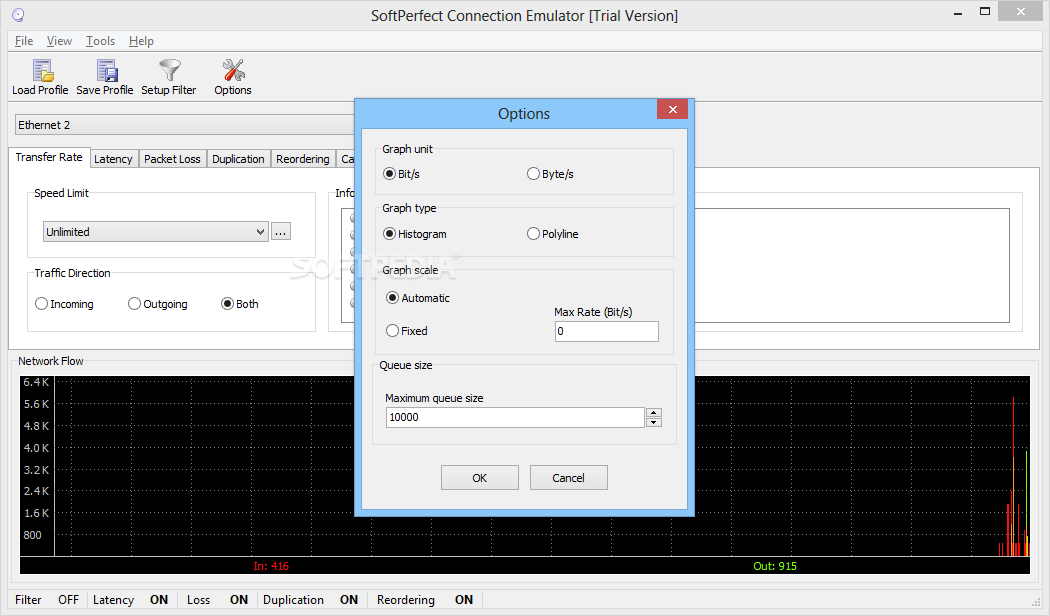
Task: Open the Ethernet 2 adapter dropdown
Action: pos(185,125)
